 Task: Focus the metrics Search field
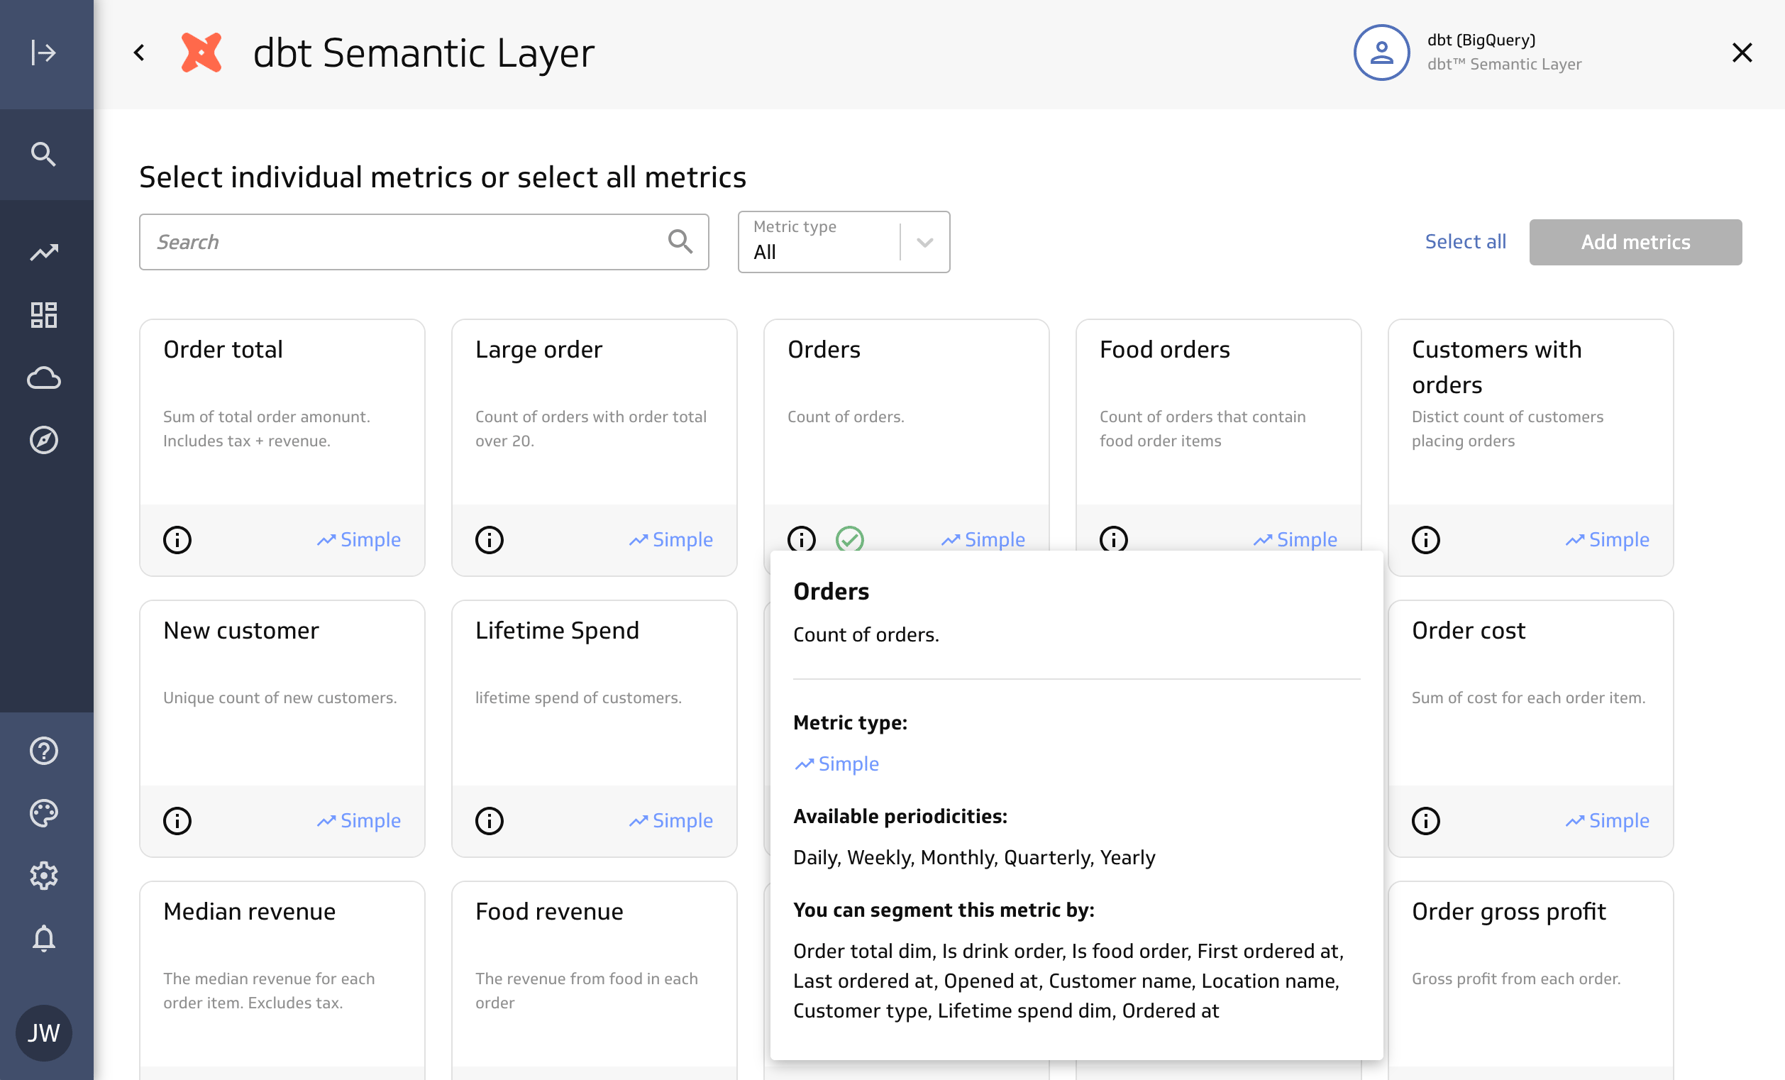click(424, 241)
